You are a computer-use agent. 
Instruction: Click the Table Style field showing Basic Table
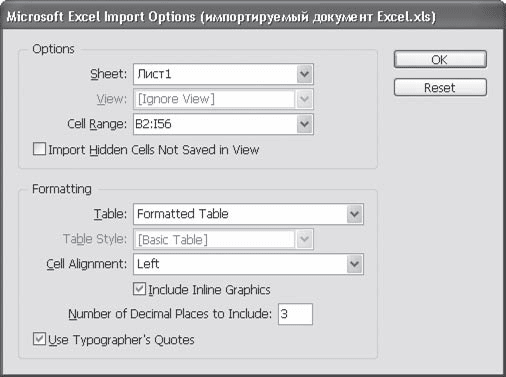click(x=215, y=239)
